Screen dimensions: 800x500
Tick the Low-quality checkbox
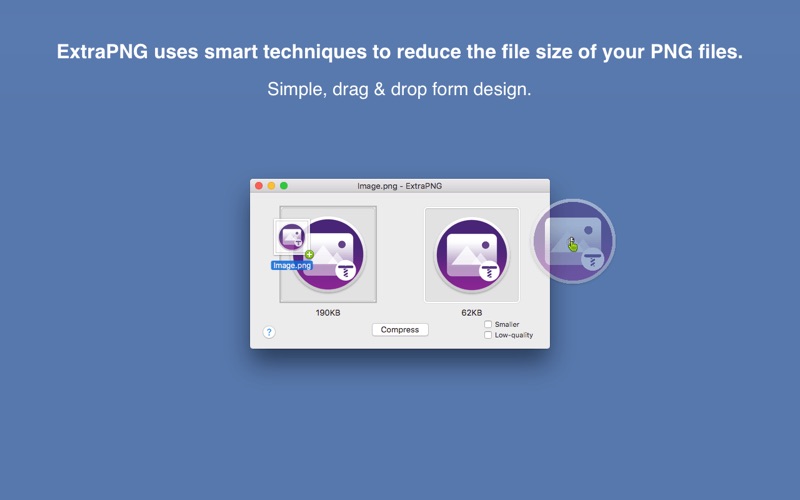point(488,335)
